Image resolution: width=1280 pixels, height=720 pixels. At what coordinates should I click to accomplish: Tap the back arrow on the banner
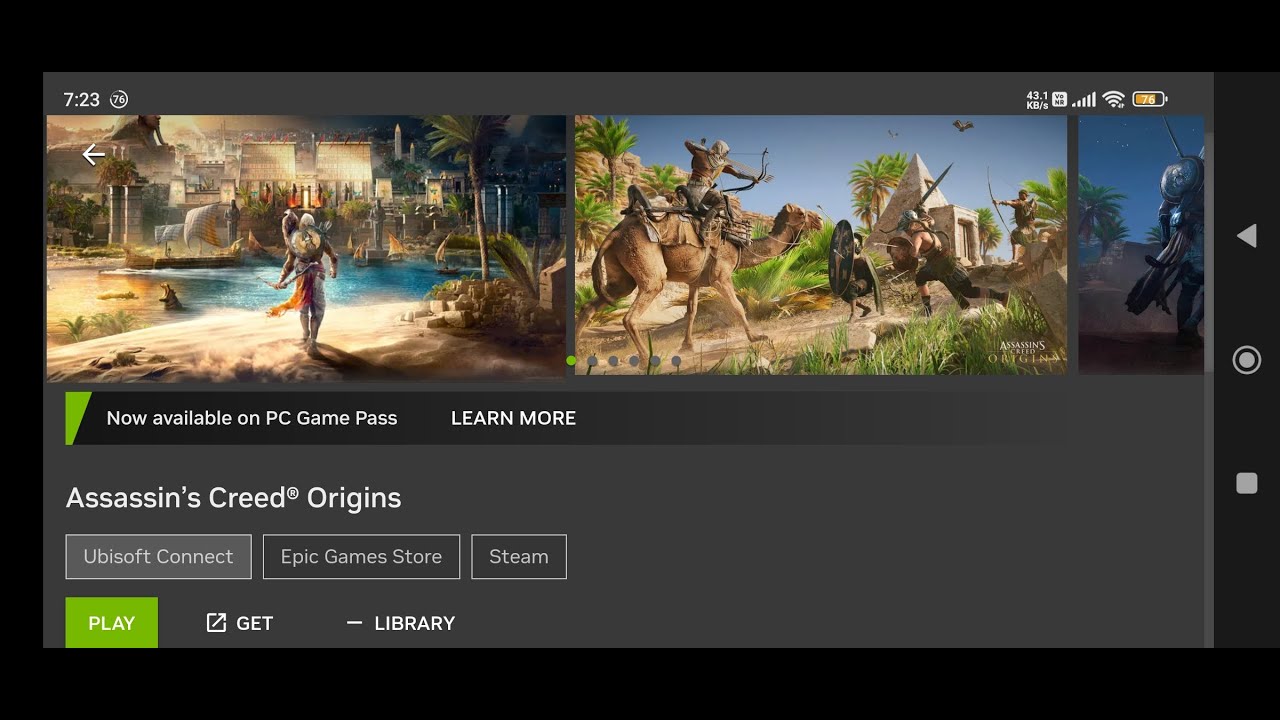(x=94, y=155)
